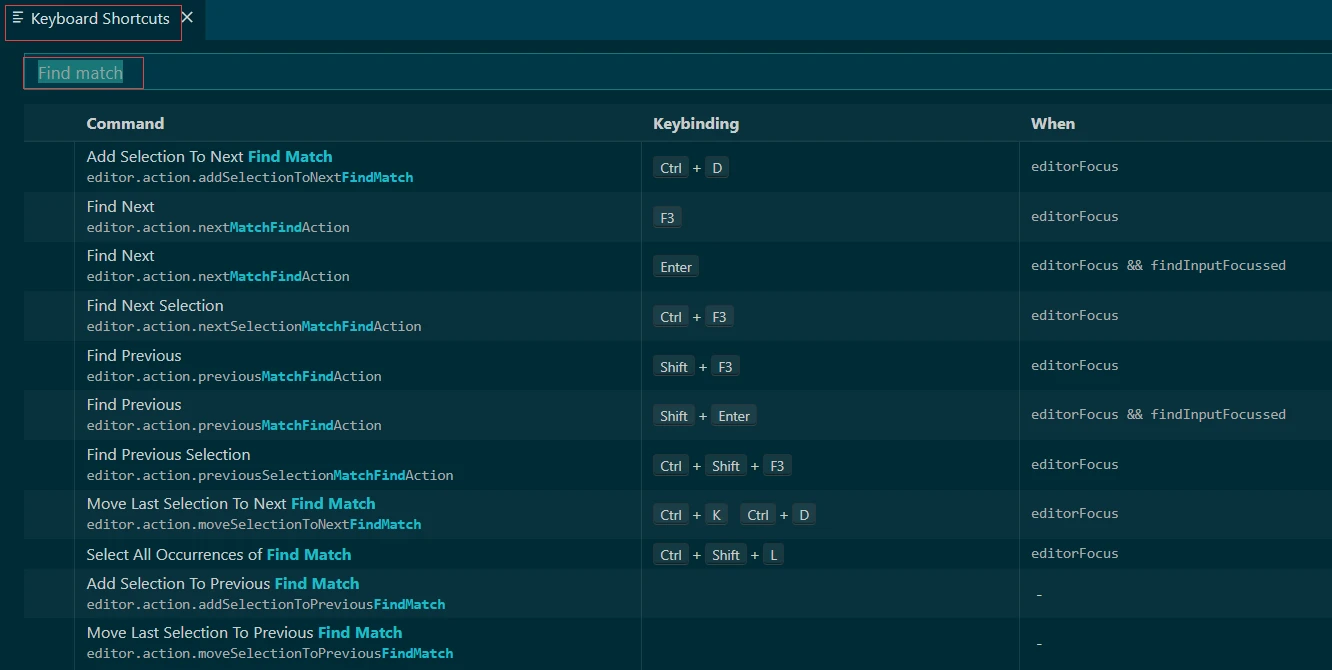Sort by the When column header
The height and width of the screenshot is (670, 1332).
coord(1053,124)
